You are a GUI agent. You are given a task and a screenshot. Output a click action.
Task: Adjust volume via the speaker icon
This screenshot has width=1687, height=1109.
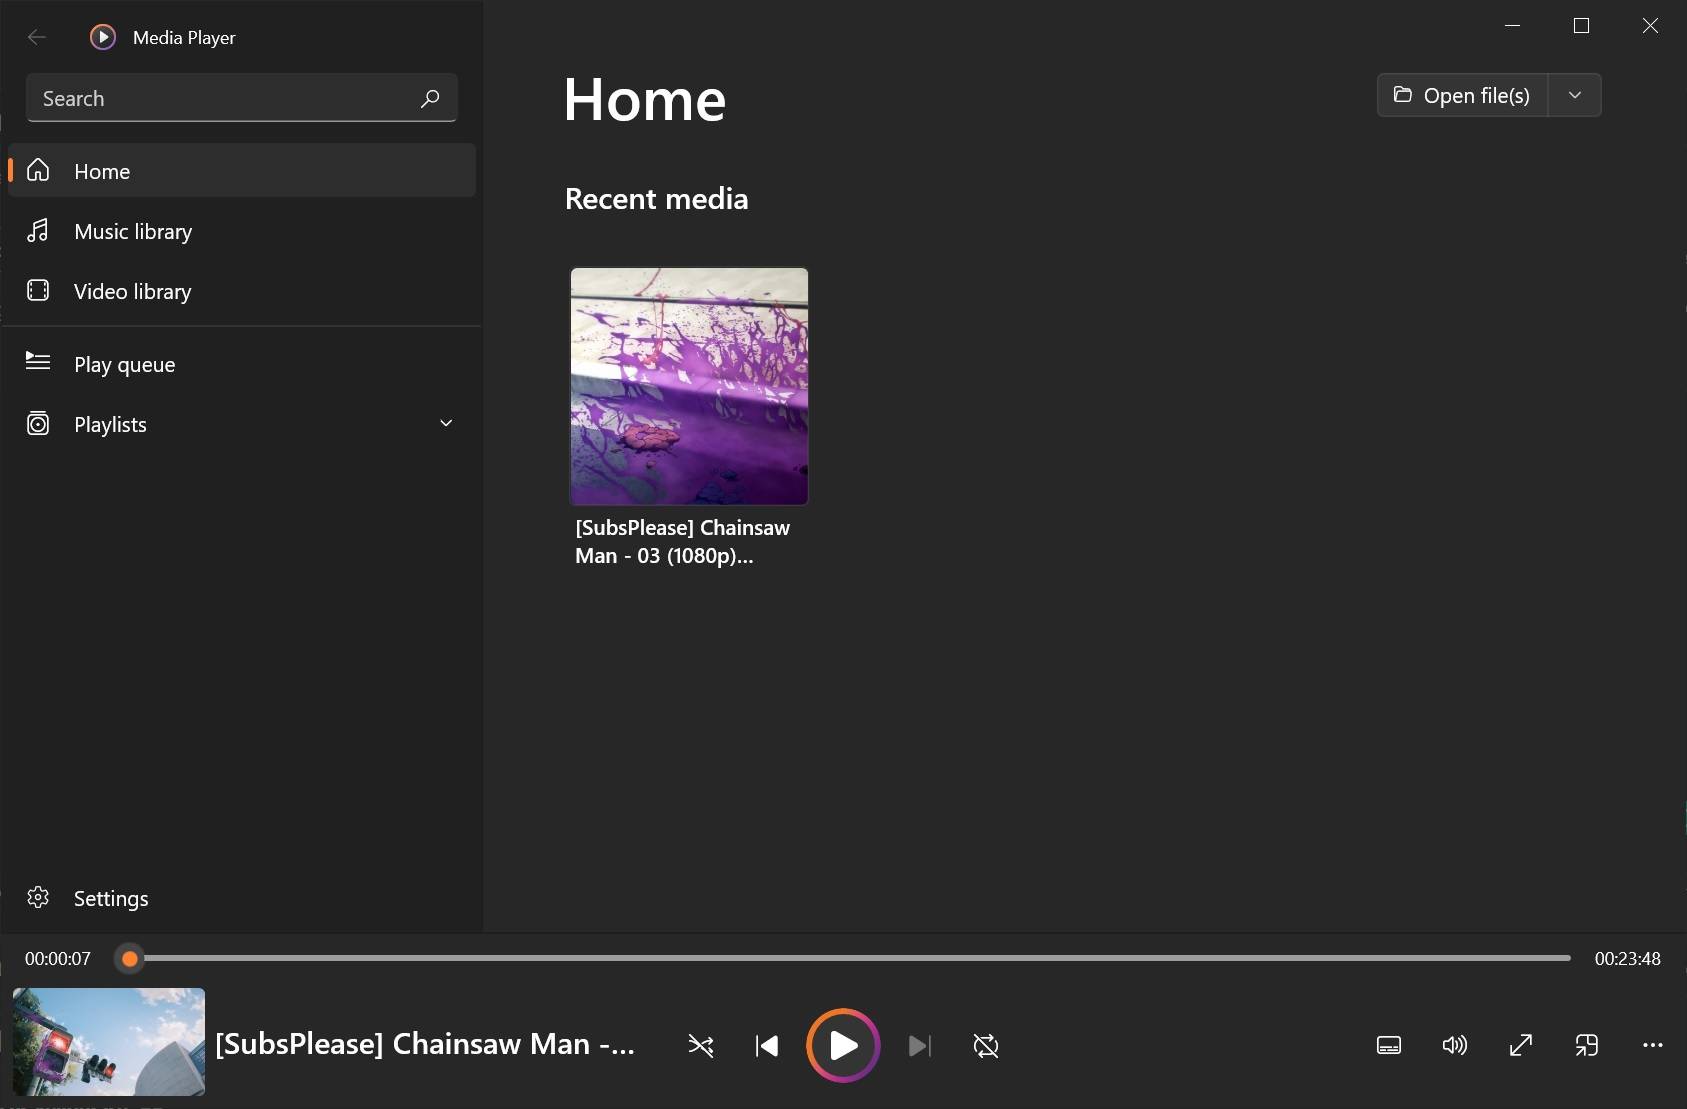tap(1454, 1045)
